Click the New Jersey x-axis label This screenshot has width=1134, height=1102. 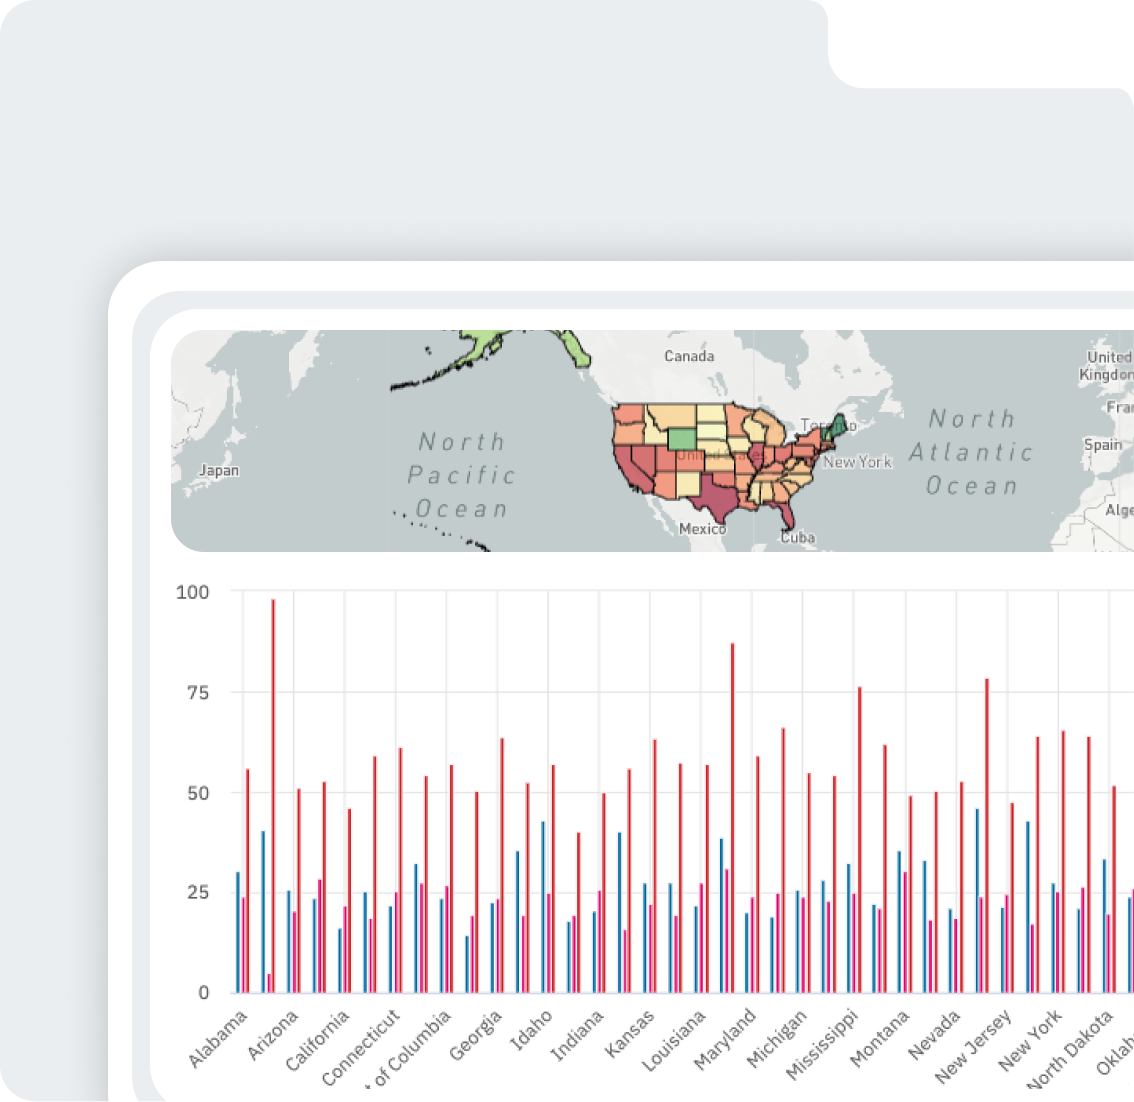pyautogui.click(x=973, y=1047)
